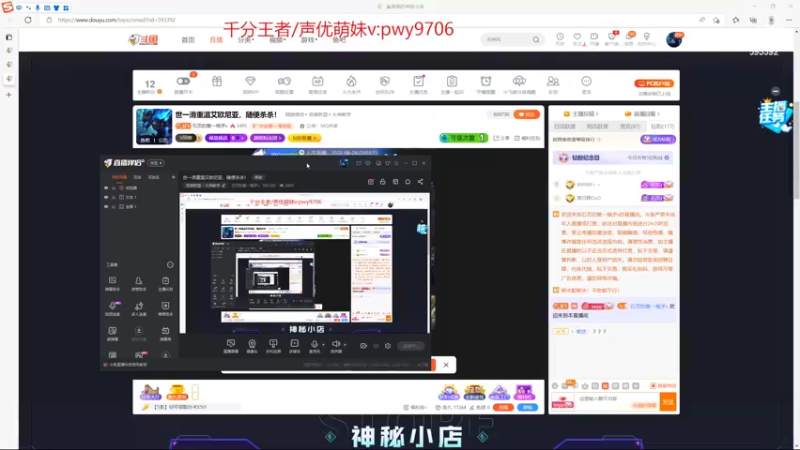Open the gift box icon in streamer toolbar
Screen dimensions: 800x450
217,82
